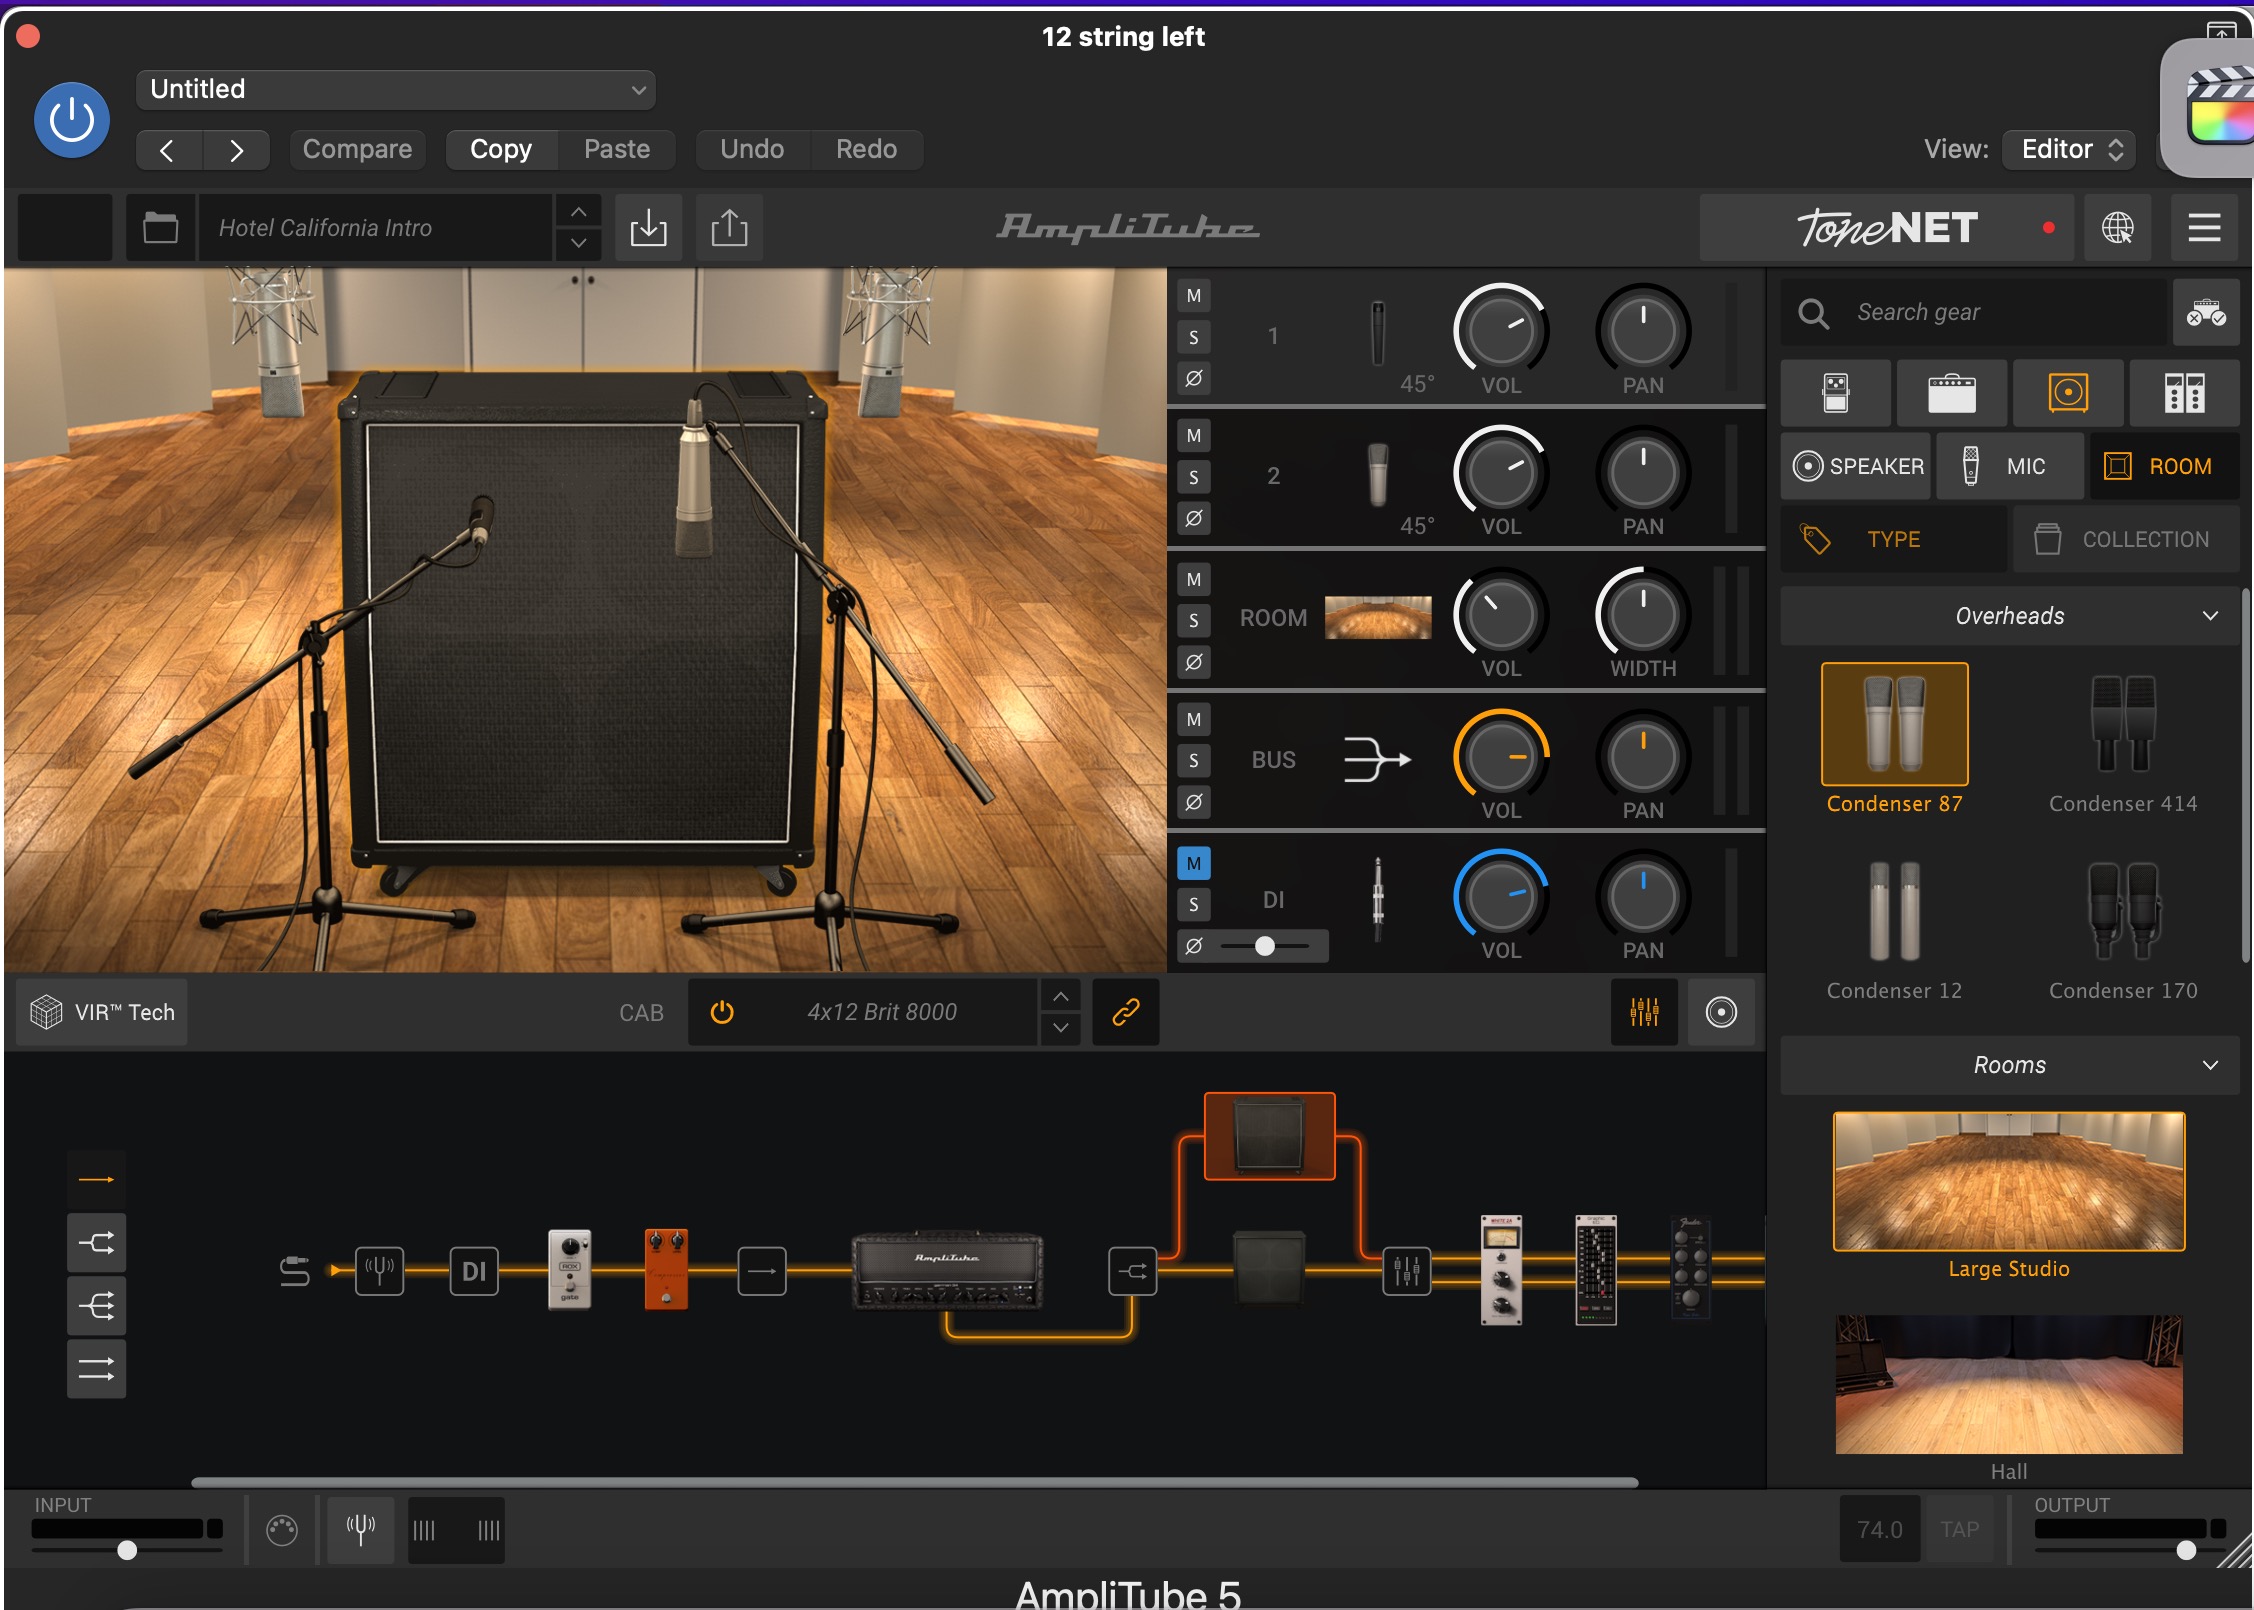
Task: Select the third routing configuration
Action: (97, 1306)
